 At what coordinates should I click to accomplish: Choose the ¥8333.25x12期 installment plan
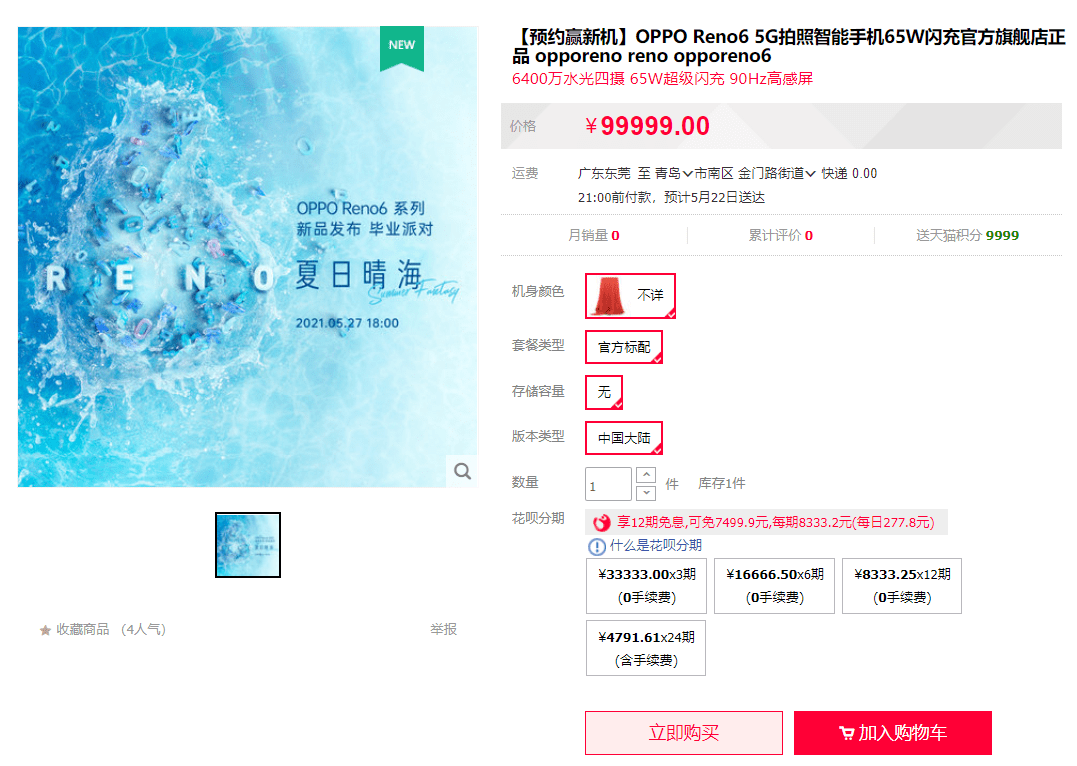[x=902, y=586]
